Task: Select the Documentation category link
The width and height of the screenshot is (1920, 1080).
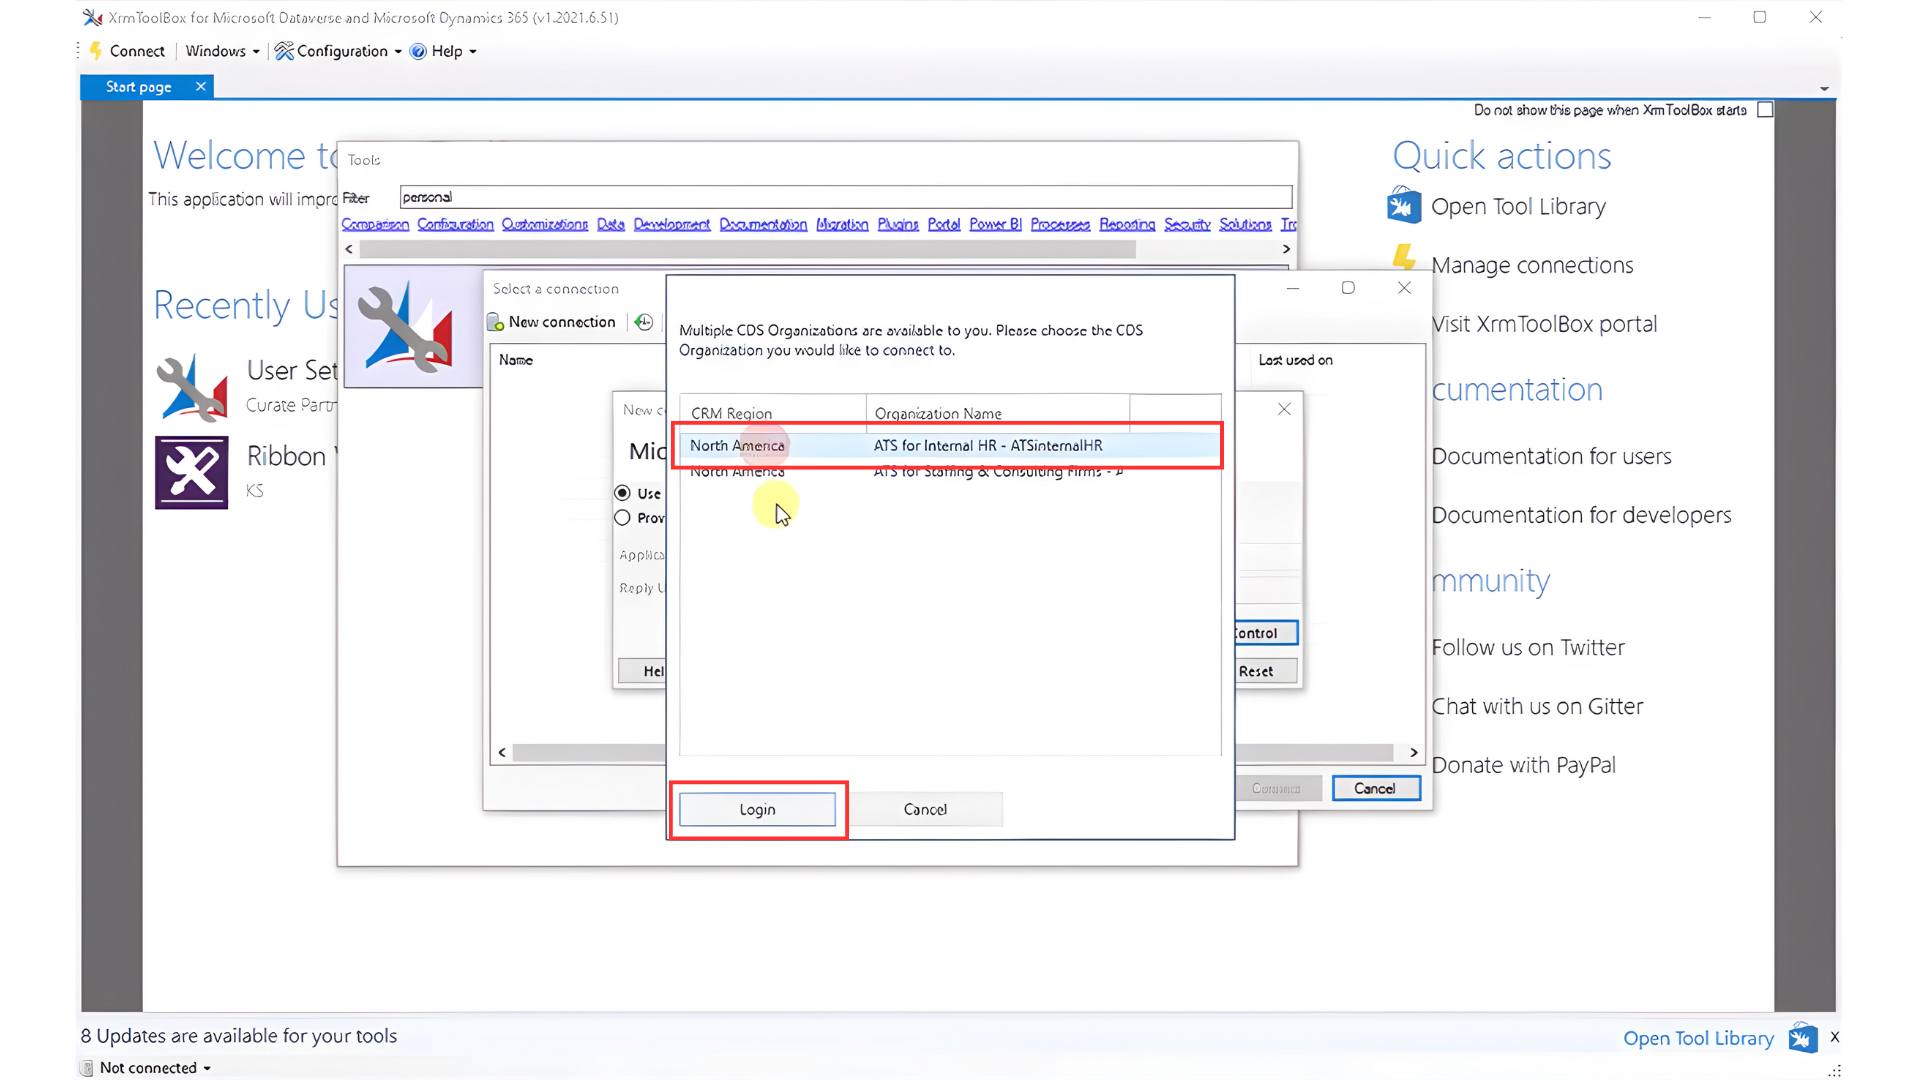Action: click(x=763, y=224)
